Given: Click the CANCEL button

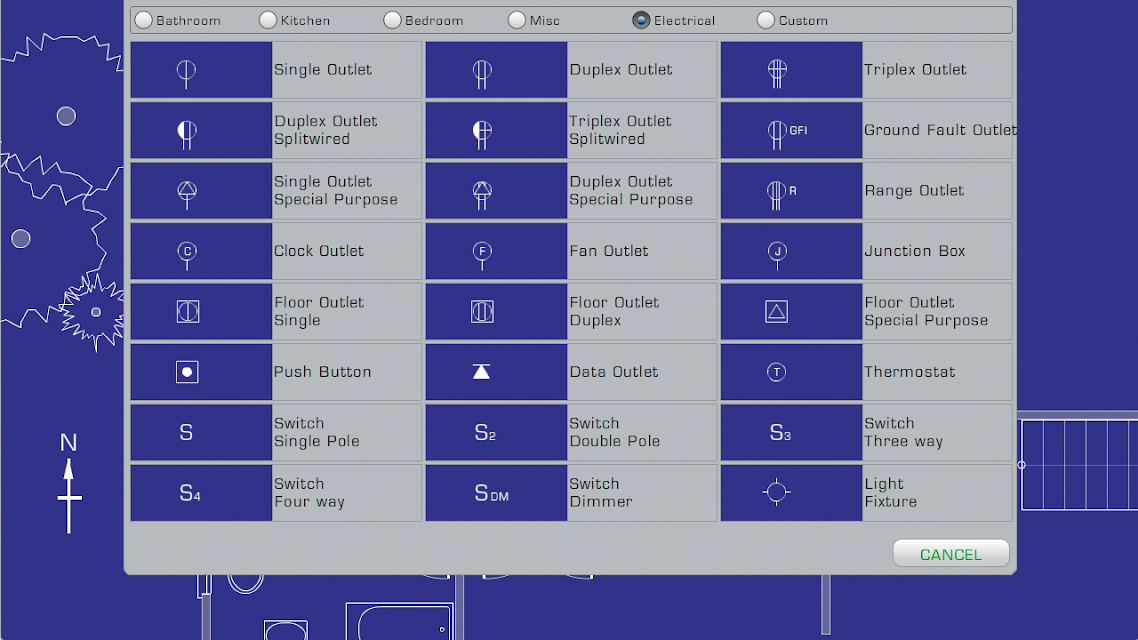Looking at the screenshot, I should [950, 554].
